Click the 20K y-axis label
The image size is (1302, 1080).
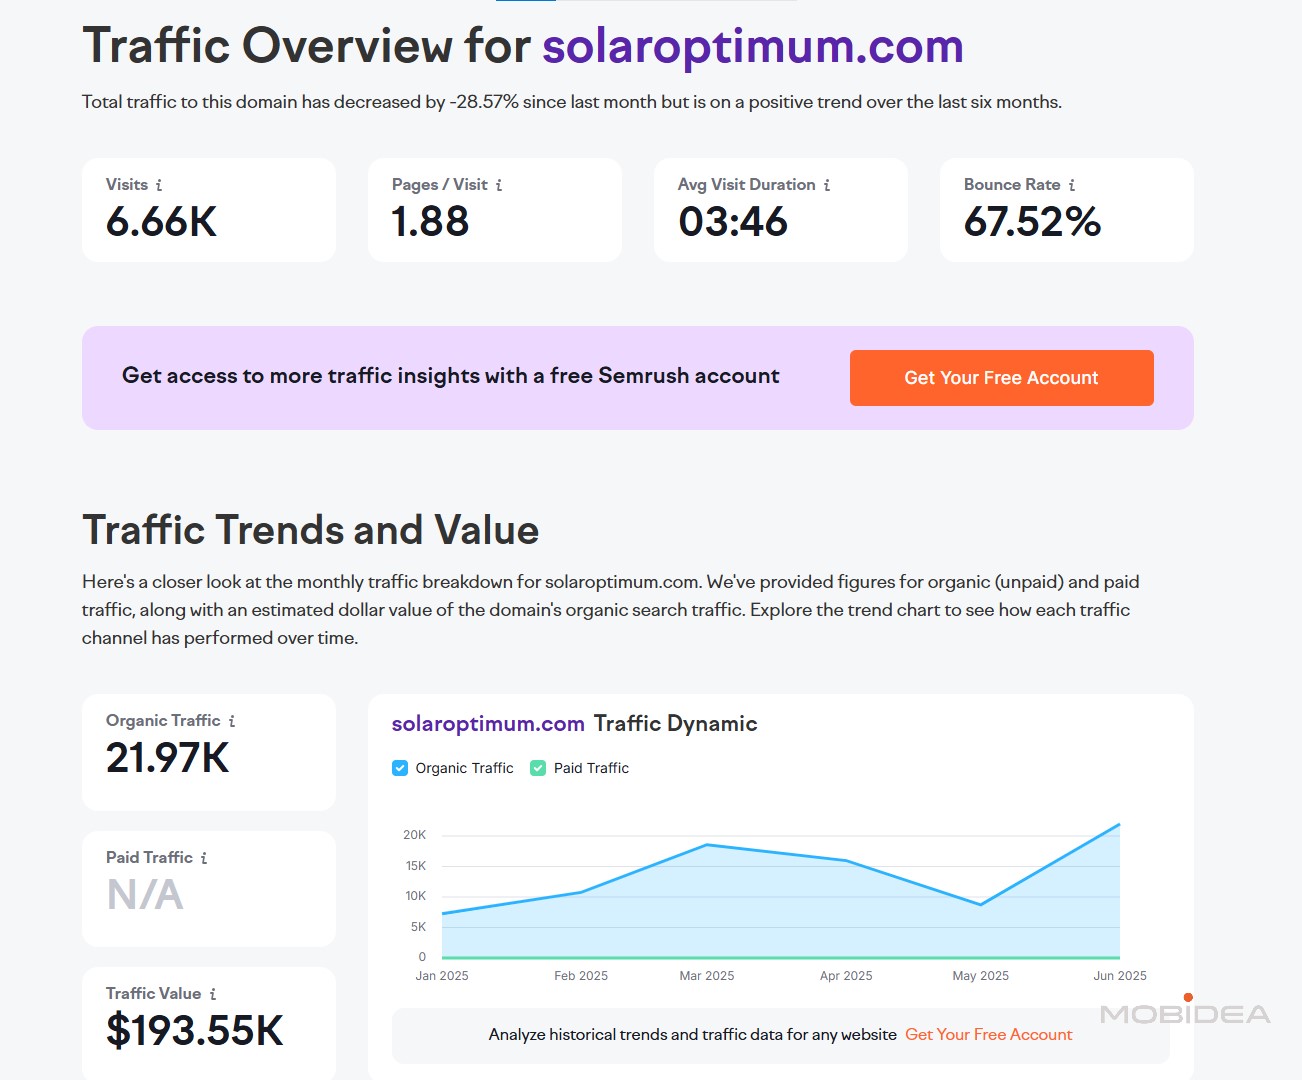[x=415, y=835]
